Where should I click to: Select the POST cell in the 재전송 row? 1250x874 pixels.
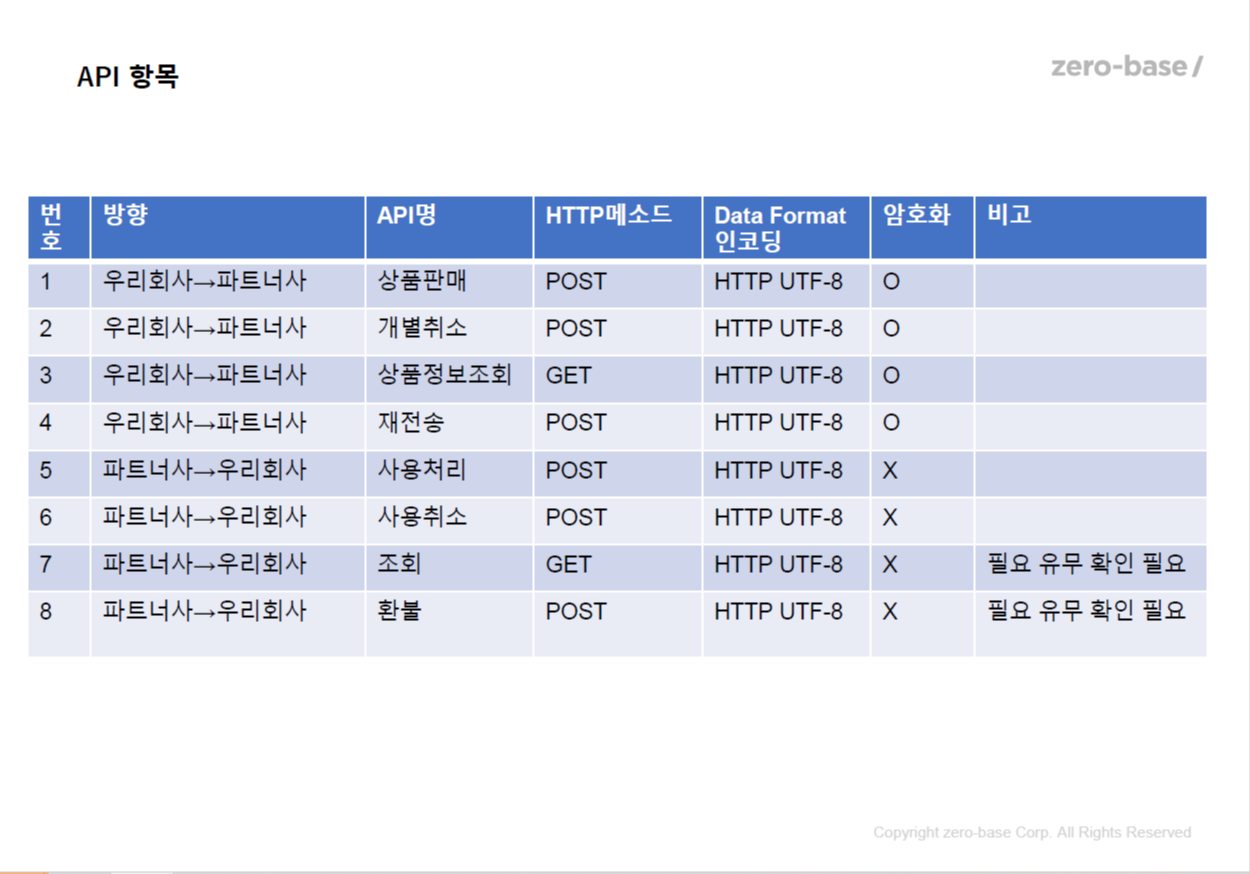[618, 425]
